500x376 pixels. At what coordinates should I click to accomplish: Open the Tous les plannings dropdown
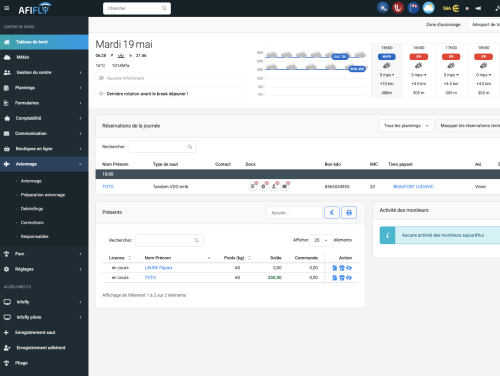(406, 126)
